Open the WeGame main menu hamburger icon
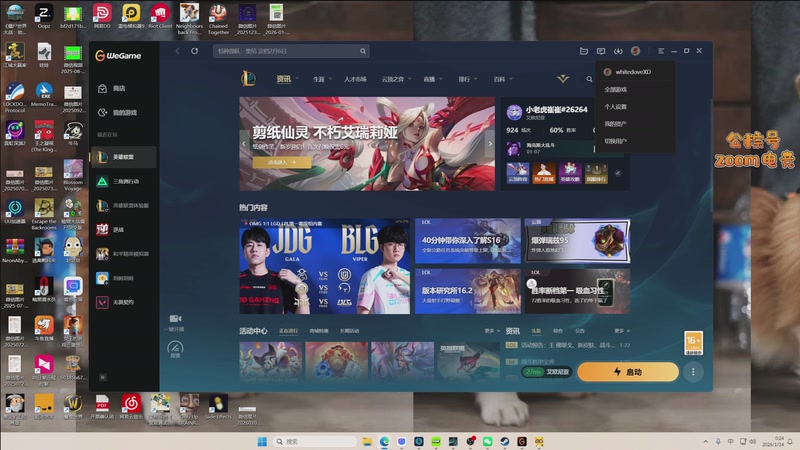Screen dimensions: 800x450 [x=661, y=51]
